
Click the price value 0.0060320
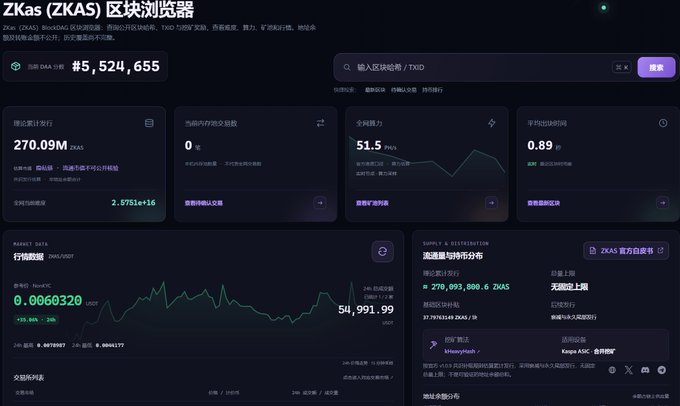pyautogui.click(x=48, y=300)
